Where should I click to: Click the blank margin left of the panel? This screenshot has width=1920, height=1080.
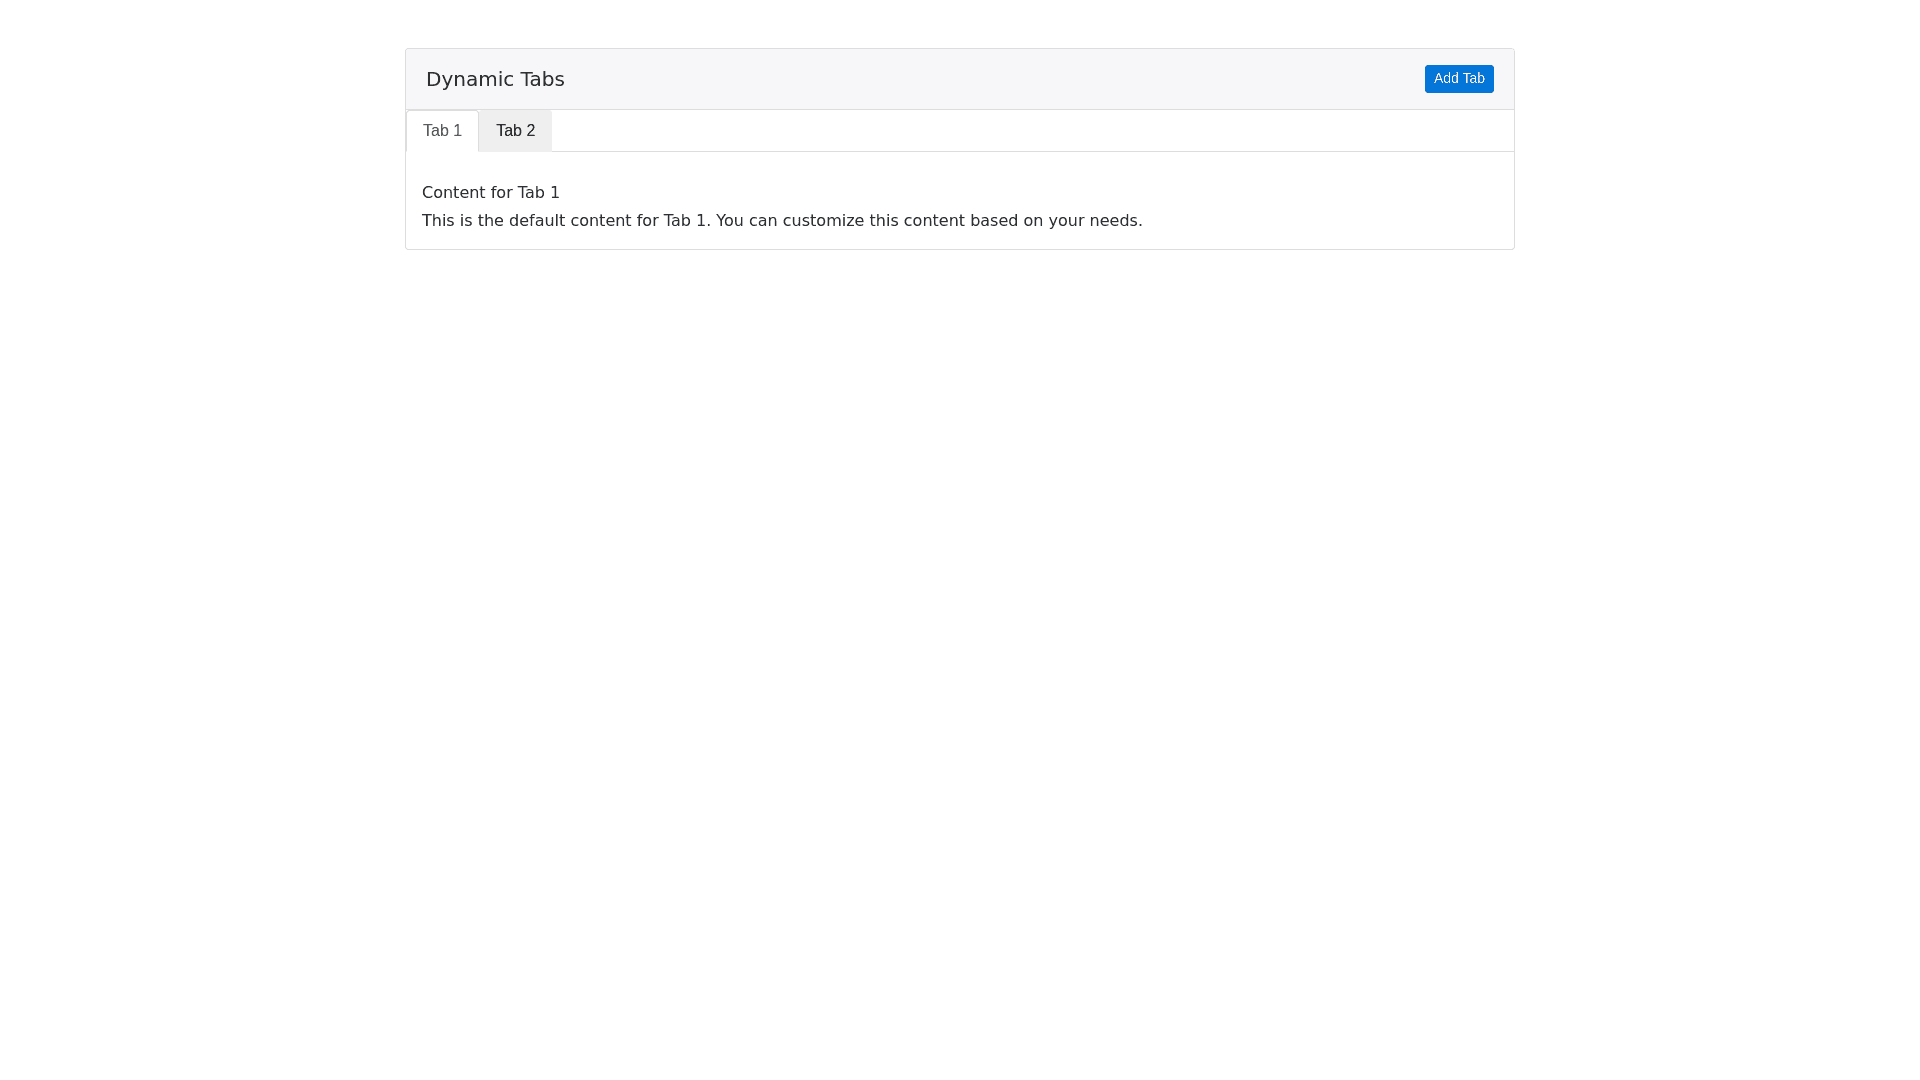200,150
